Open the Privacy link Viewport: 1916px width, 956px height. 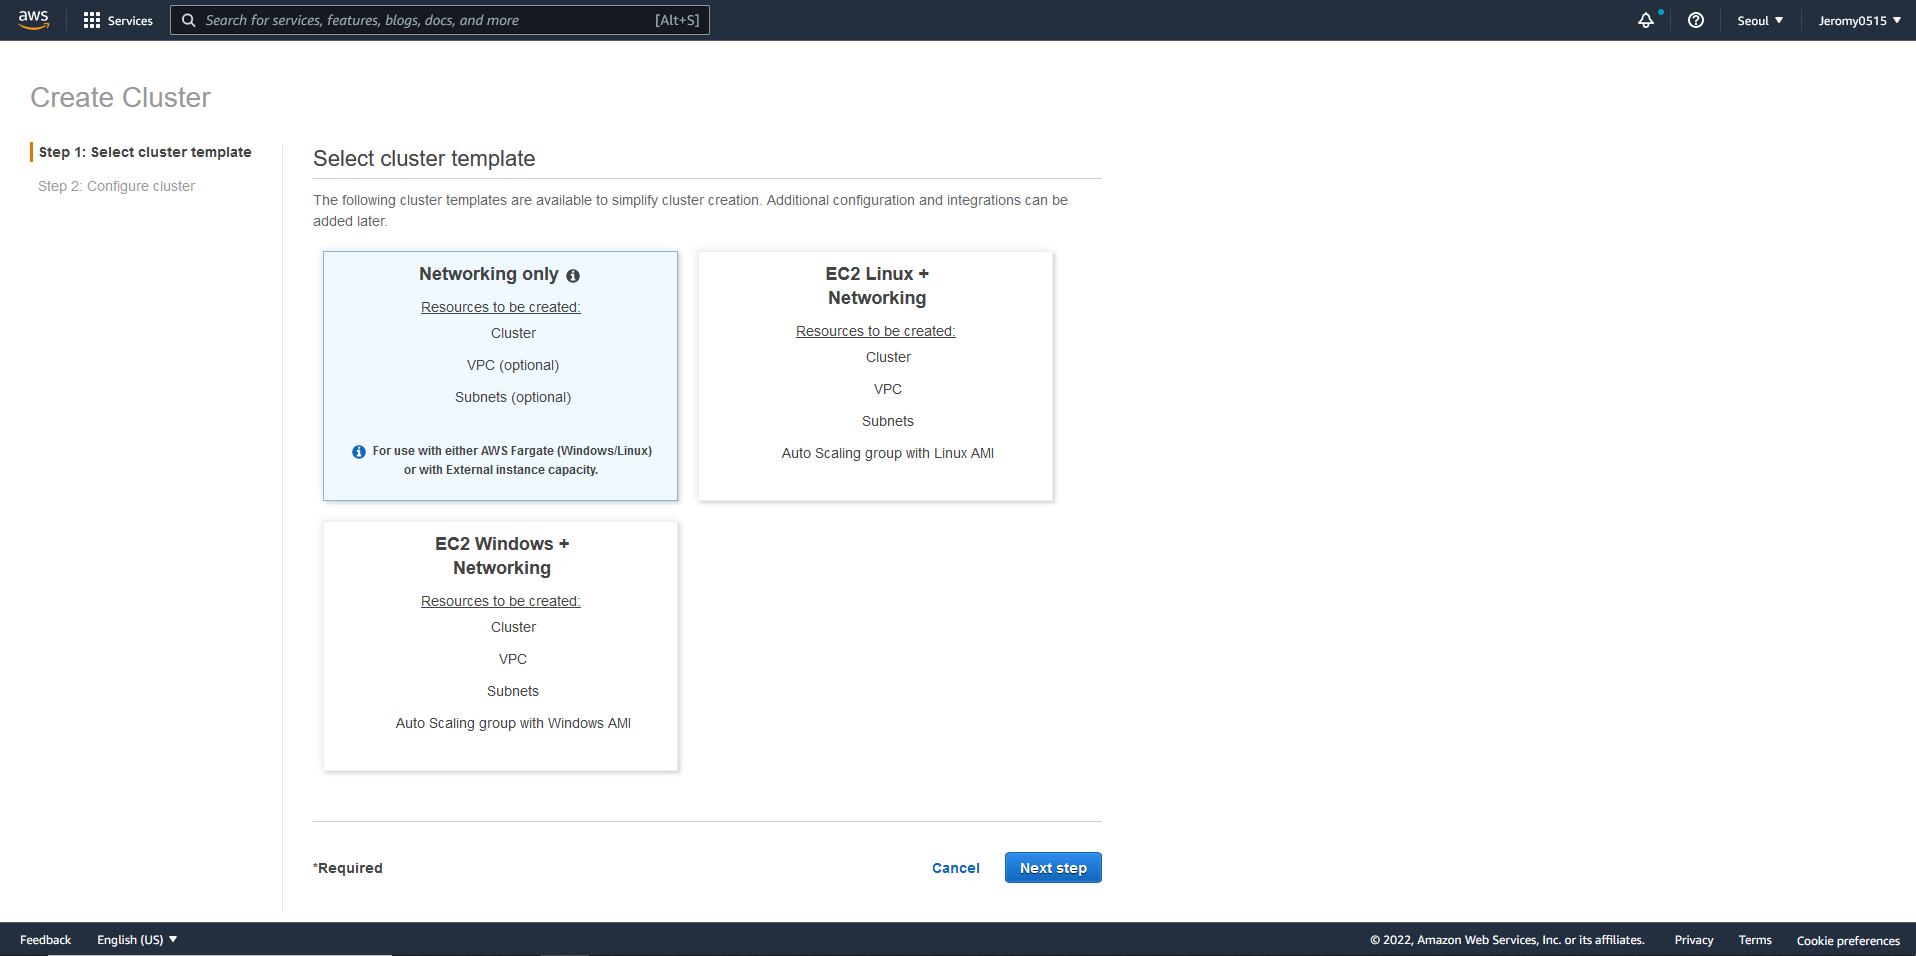tap(1694, 940)
